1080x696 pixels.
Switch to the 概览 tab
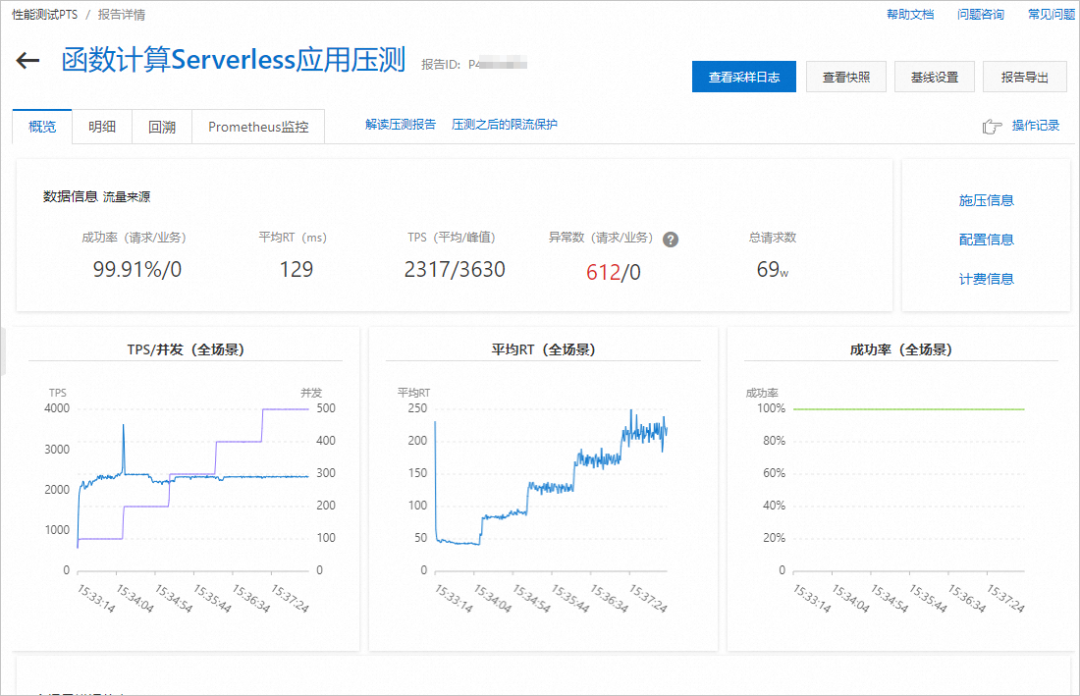point(42,127)
